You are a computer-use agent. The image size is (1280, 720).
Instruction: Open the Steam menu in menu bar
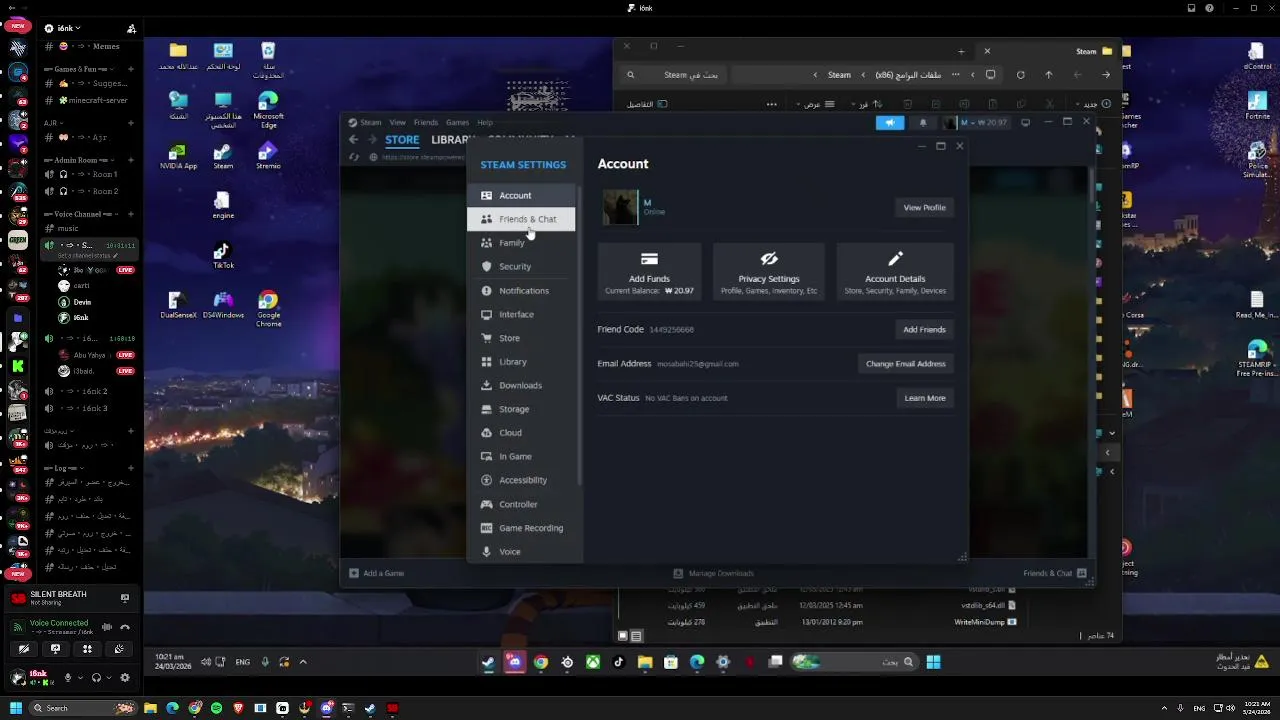(x=370, y=123)
